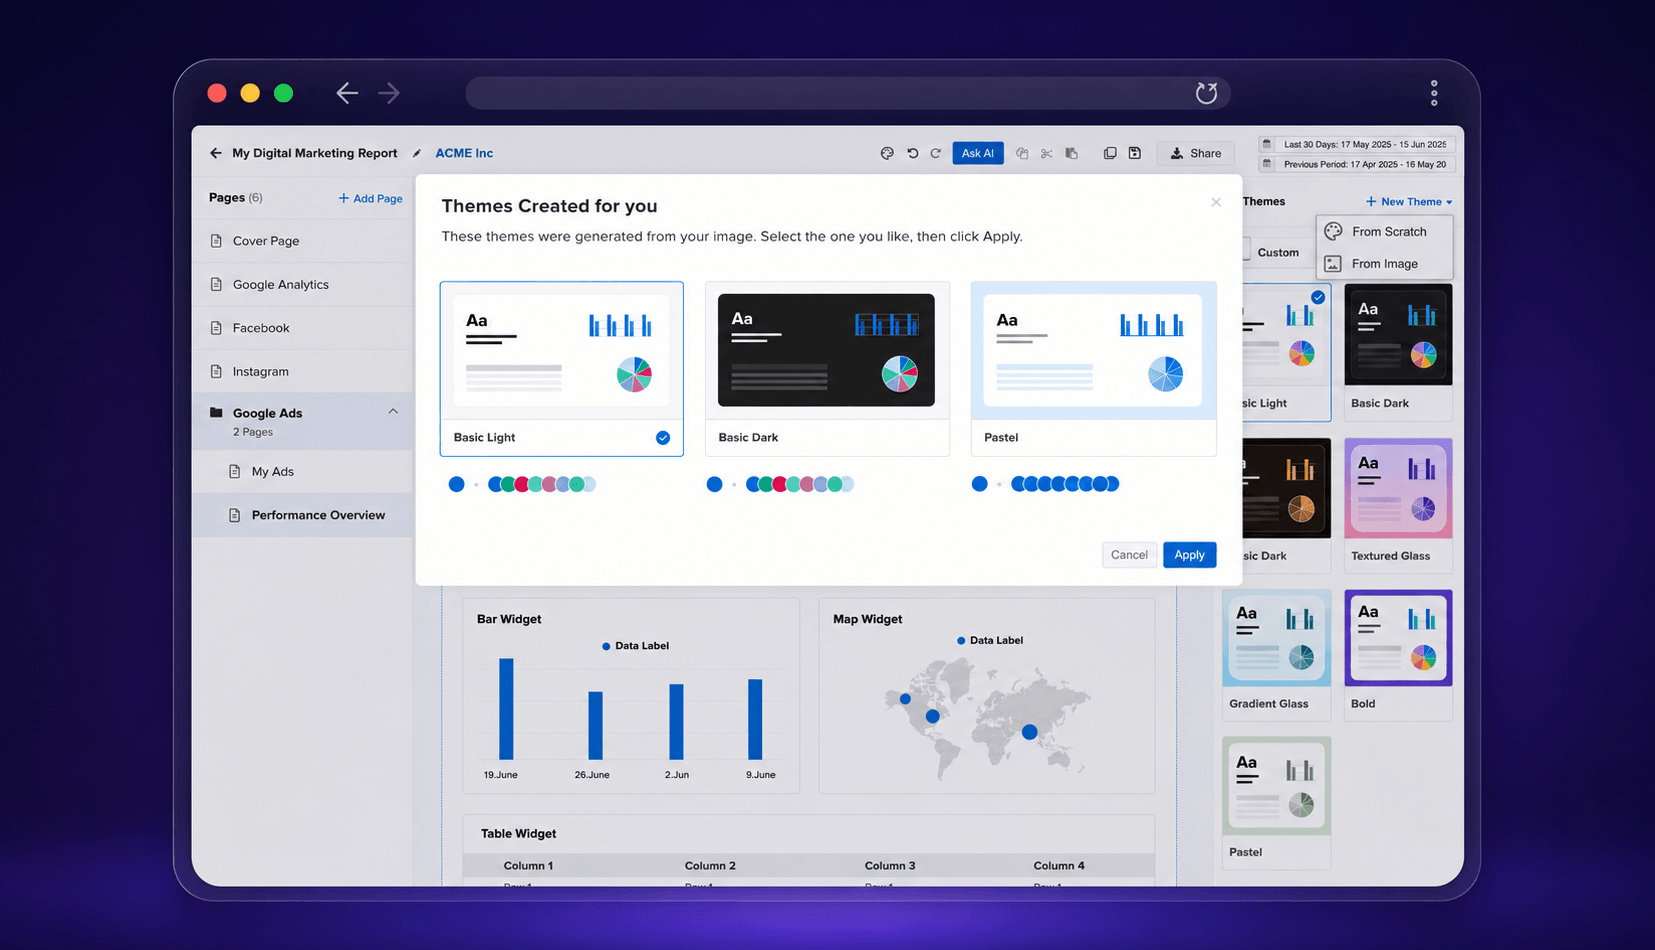Click the scissors cut icon

point(1046,153)
